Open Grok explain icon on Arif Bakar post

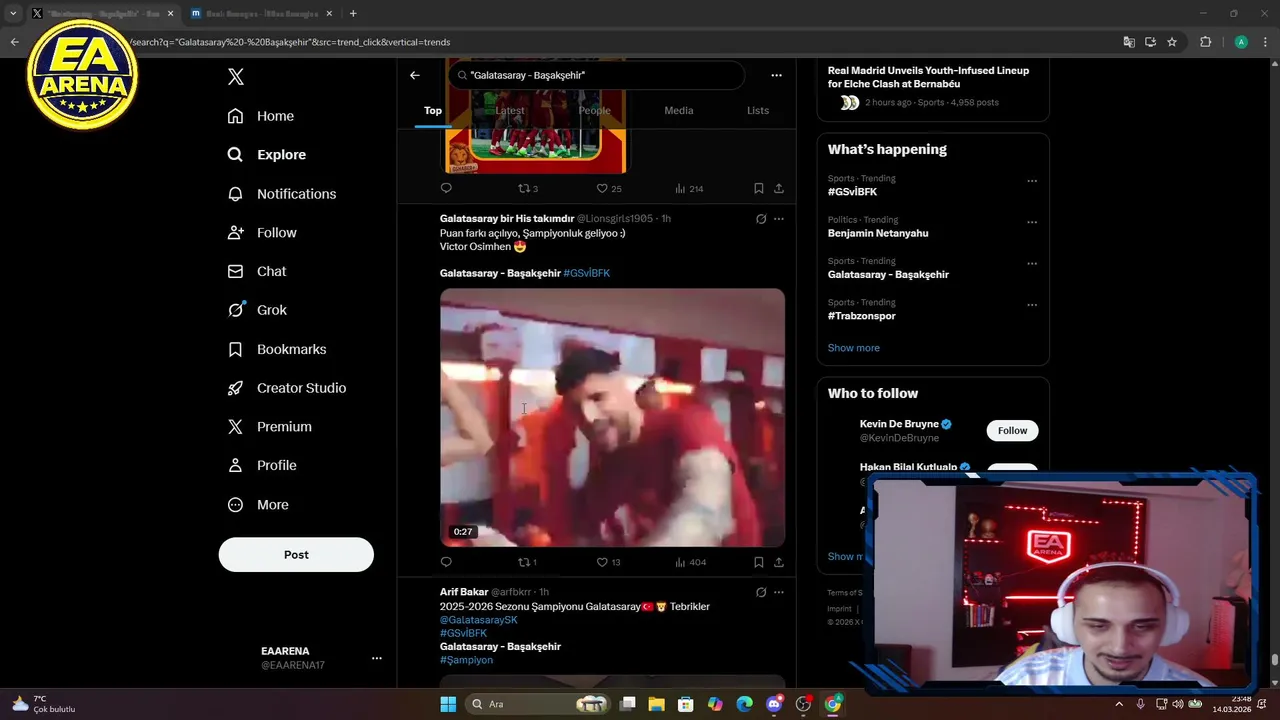tap(761, 592)
